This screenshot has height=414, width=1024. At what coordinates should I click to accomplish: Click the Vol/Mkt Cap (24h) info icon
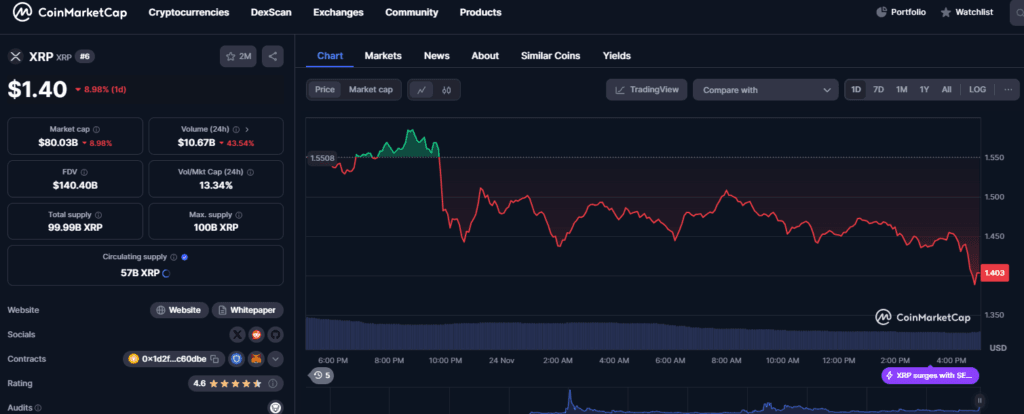(x=251, y=172)
